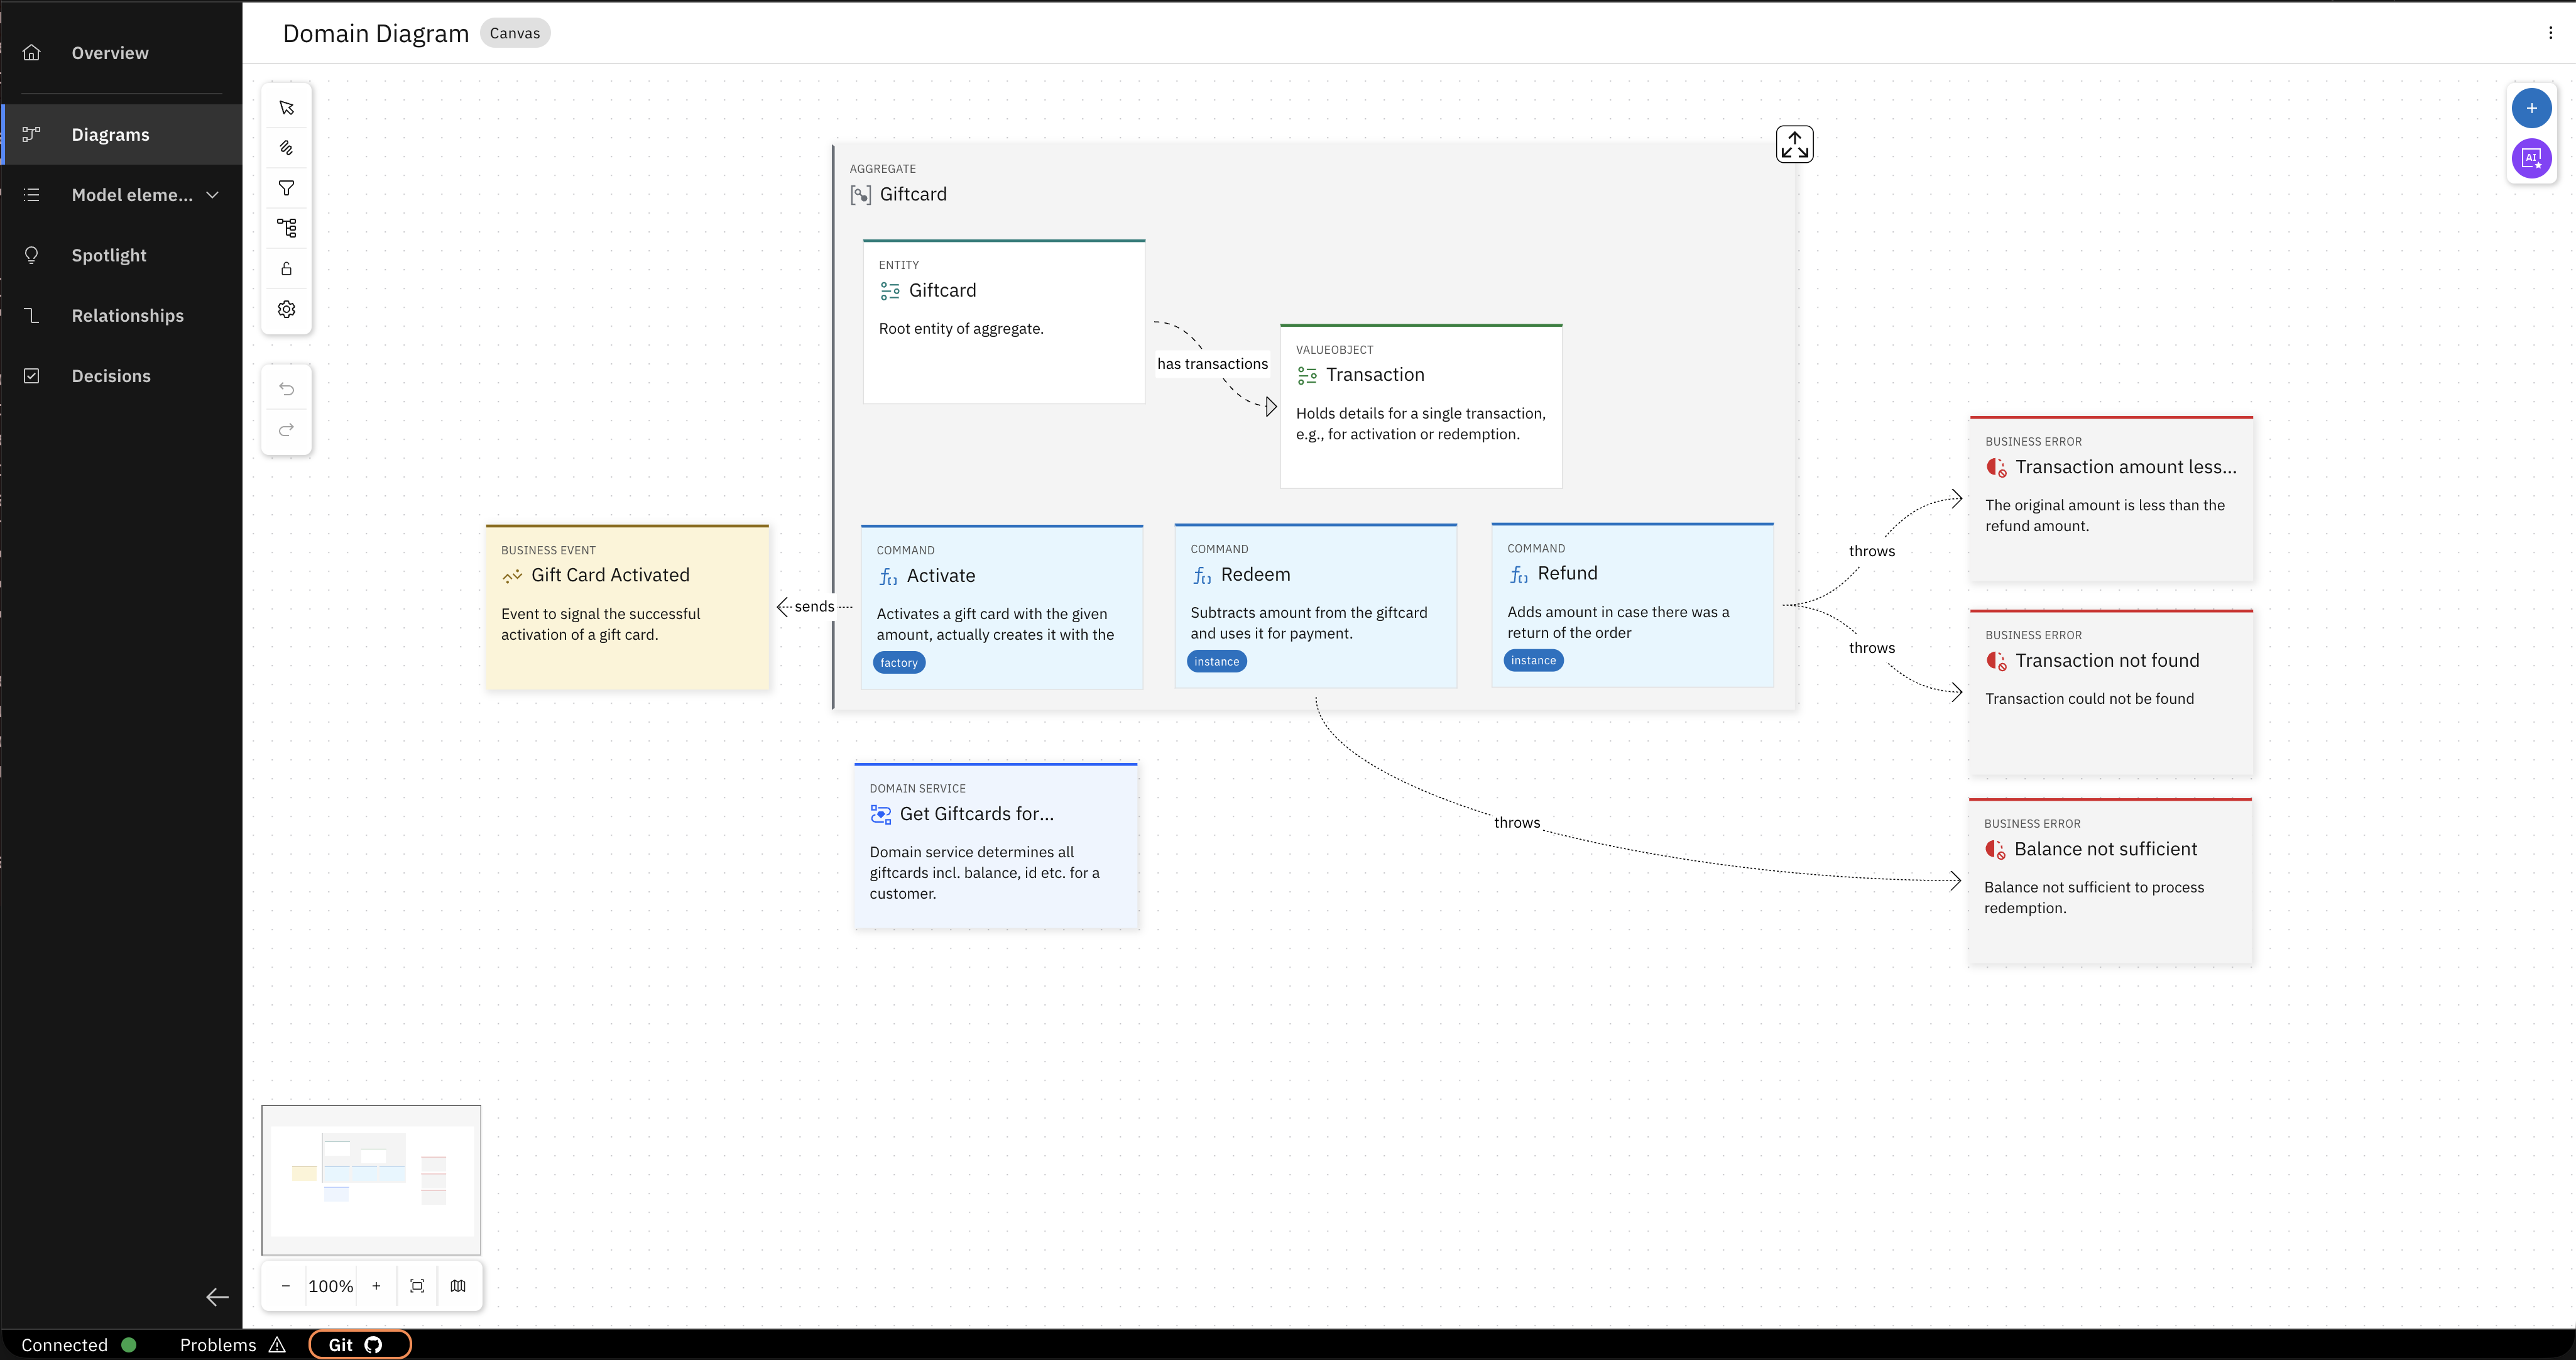Open the hierarchy tree layout tool
This screenshot has width=2576, height=1360.
pyautogui.click(x=287, y=228)
